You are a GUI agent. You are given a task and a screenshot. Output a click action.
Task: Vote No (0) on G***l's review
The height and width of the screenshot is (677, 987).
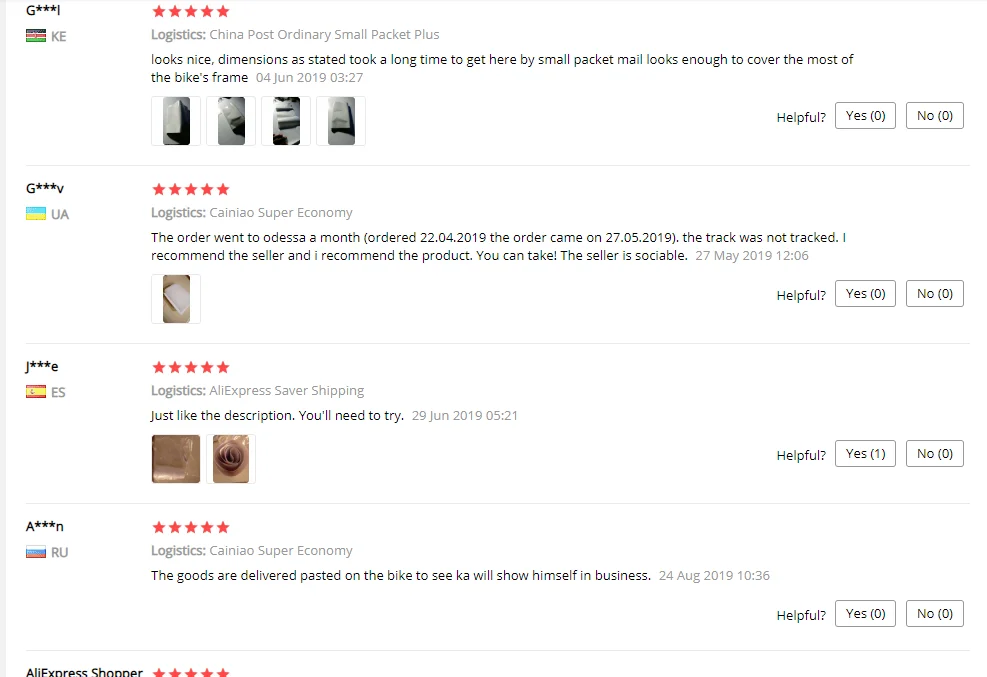(935, 116)
